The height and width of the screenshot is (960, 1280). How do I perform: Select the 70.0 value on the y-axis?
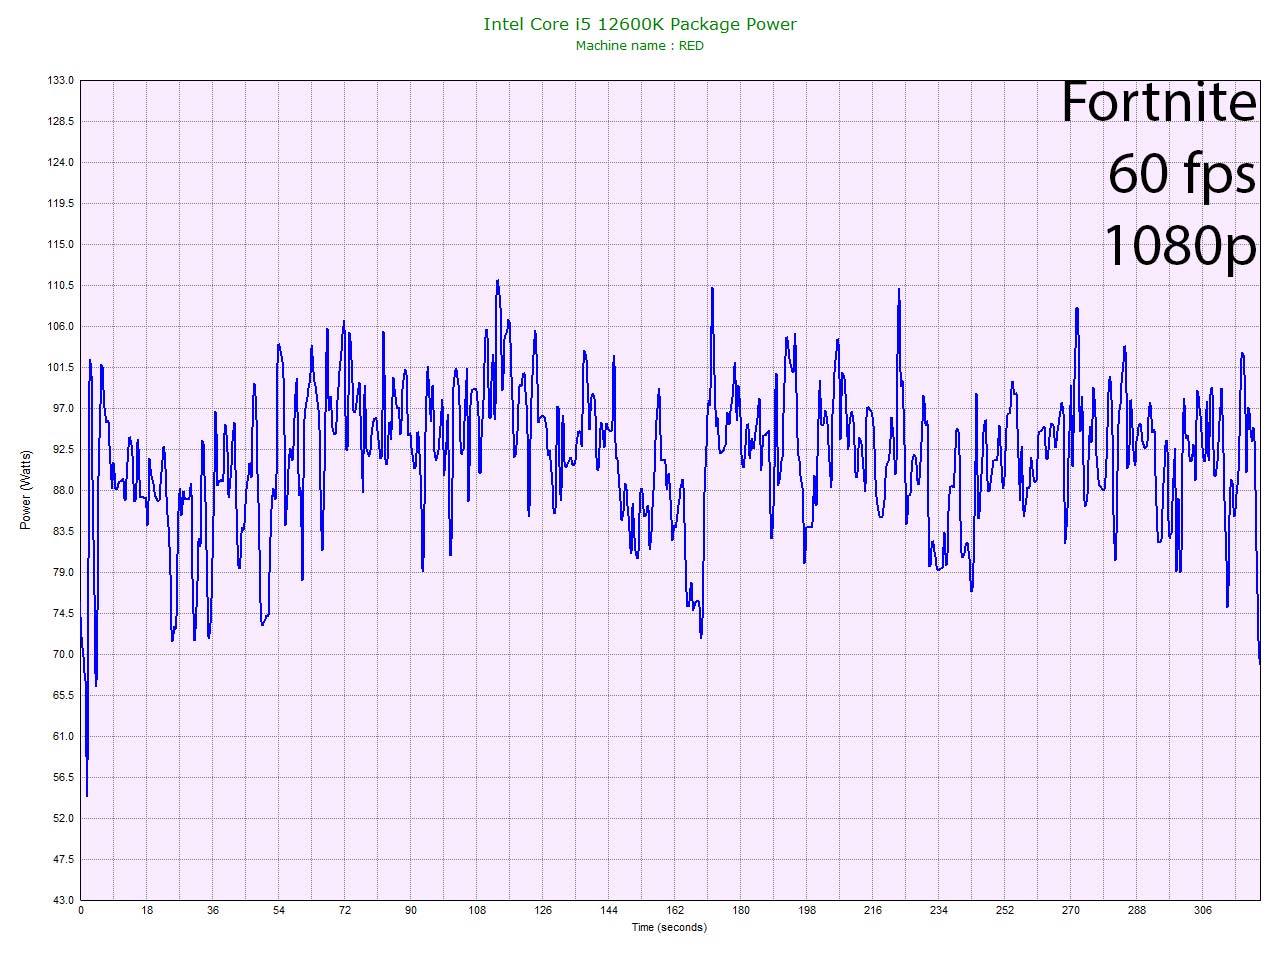[x=62, y=654]
